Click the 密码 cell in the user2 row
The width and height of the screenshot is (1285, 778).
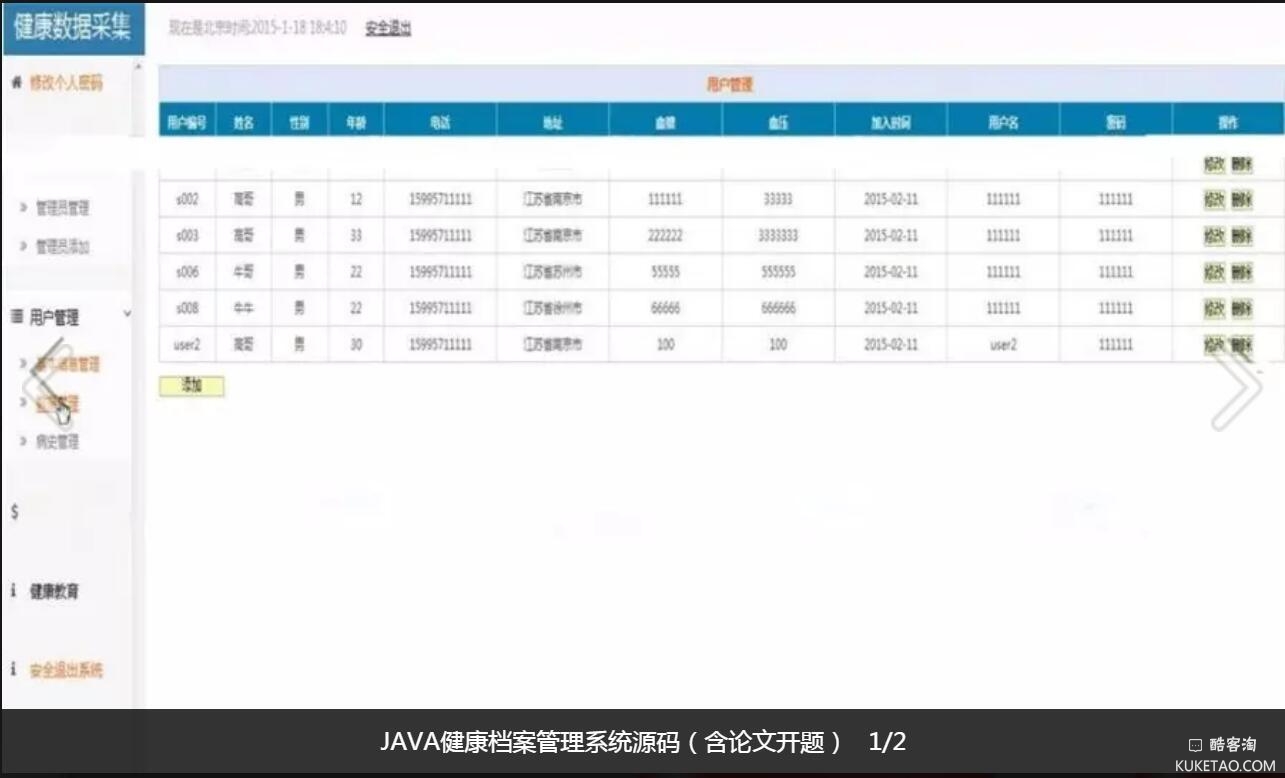click(x=1116, y=345)
